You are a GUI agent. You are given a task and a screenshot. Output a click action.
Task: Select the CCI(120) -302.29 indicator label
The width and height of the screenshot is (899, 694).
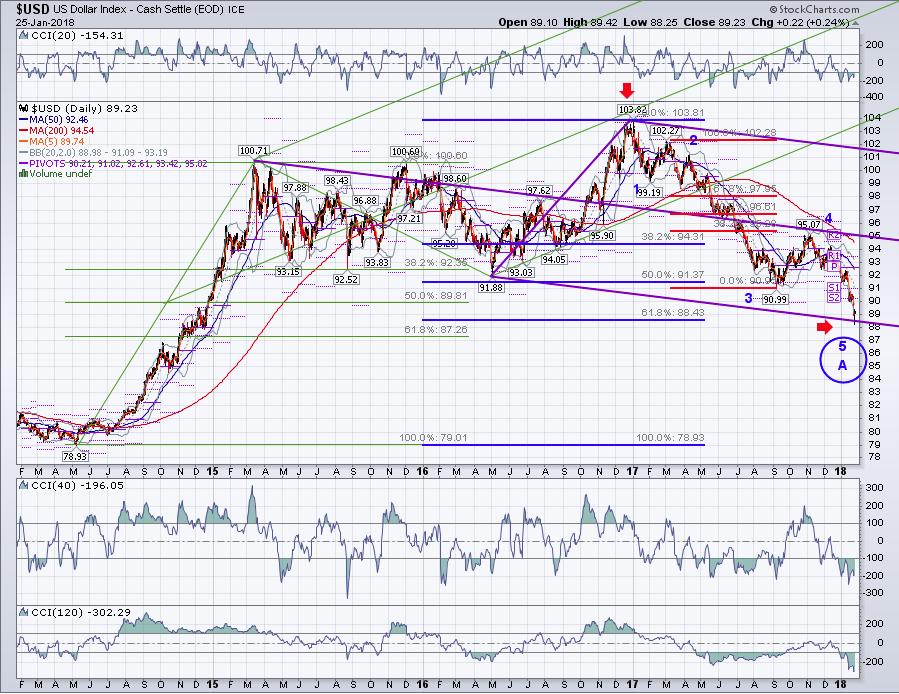81,613
